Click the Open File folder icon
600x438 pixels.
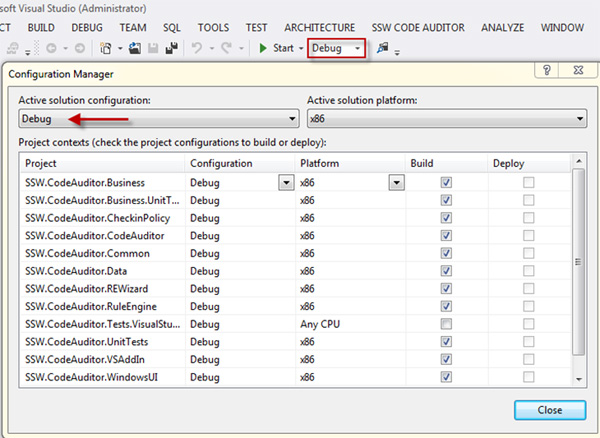click(136, 48)
